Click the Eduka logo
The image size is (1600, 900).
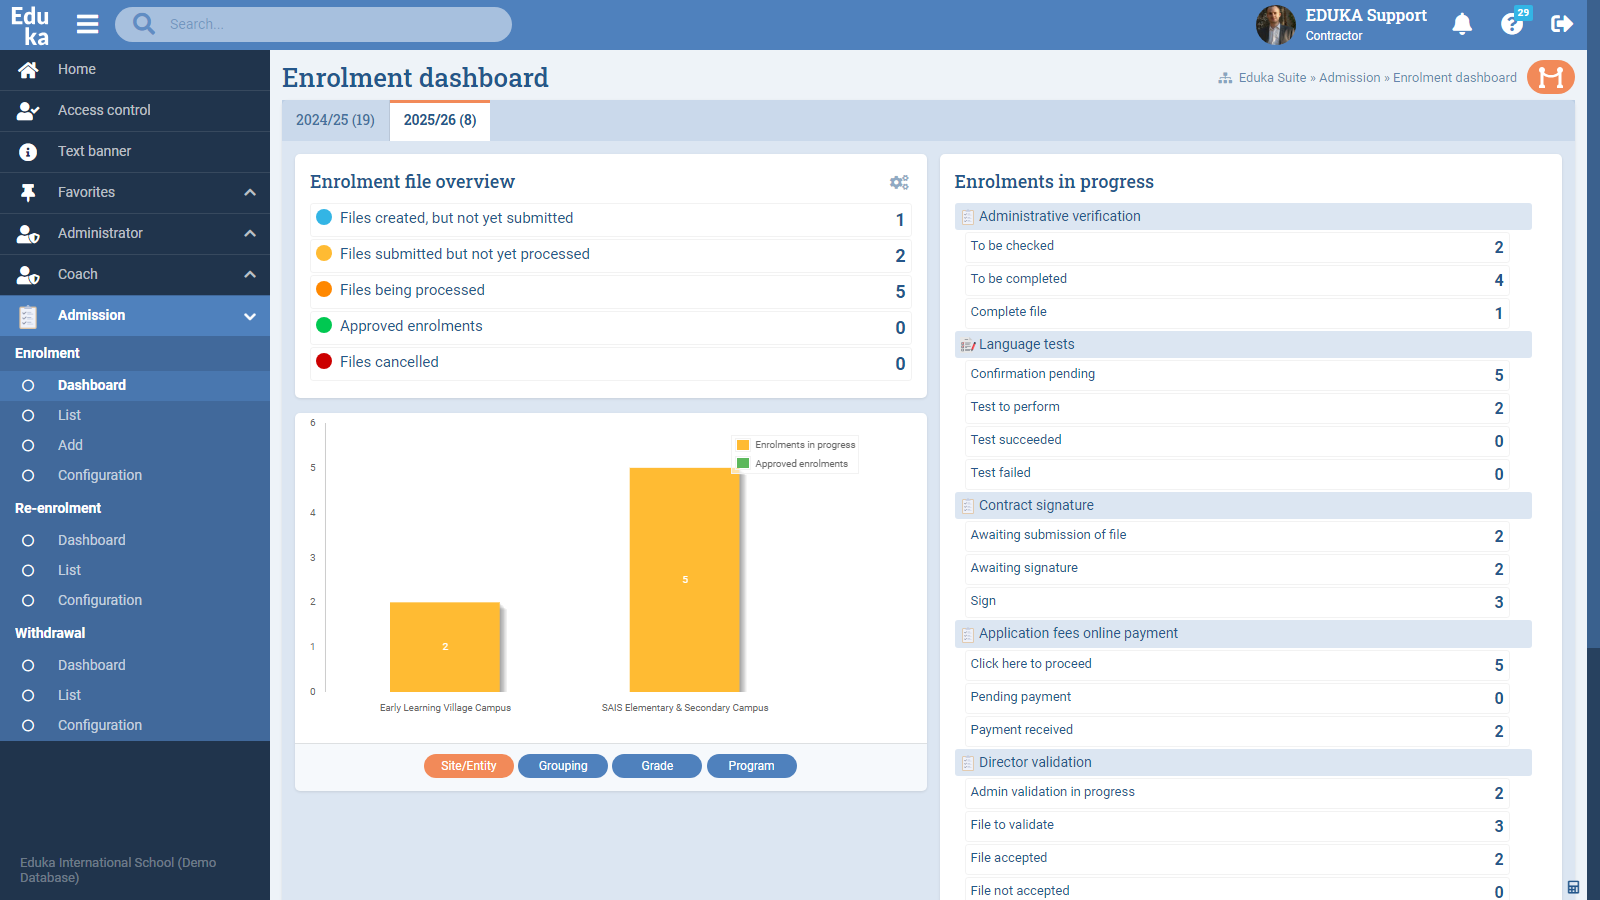tap(31, 24)
